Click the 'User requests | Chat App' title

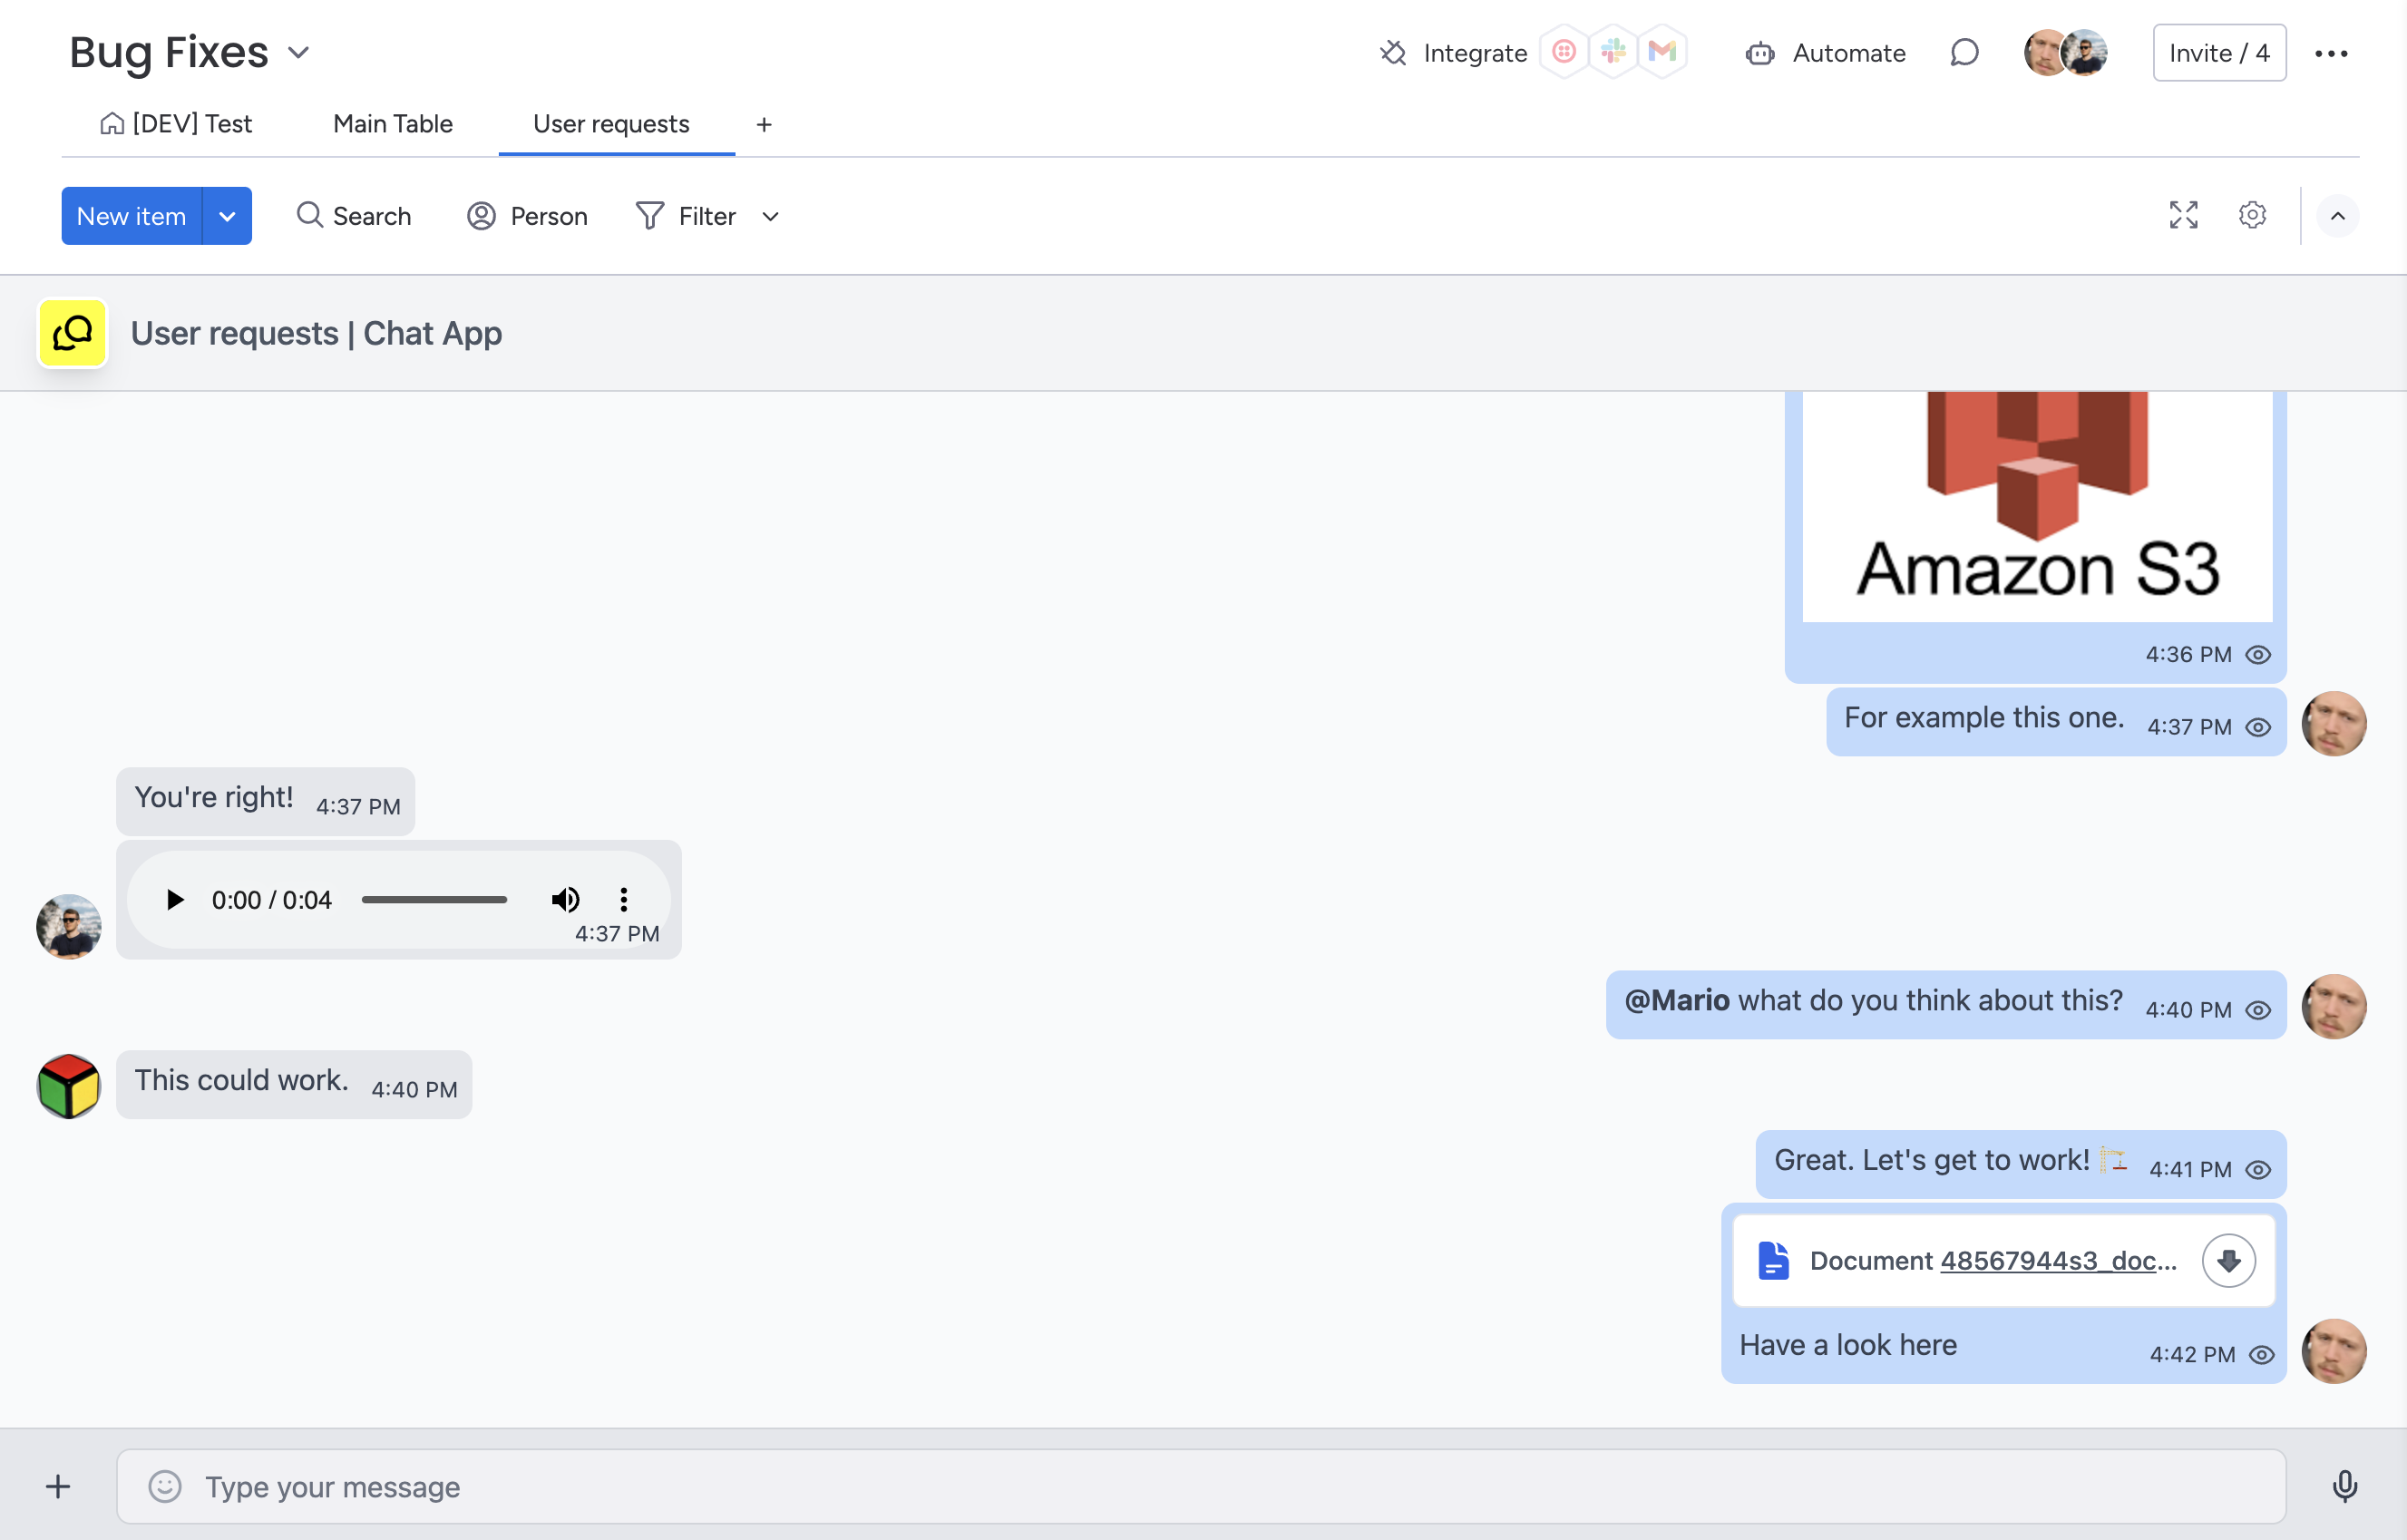coord(316,334)
